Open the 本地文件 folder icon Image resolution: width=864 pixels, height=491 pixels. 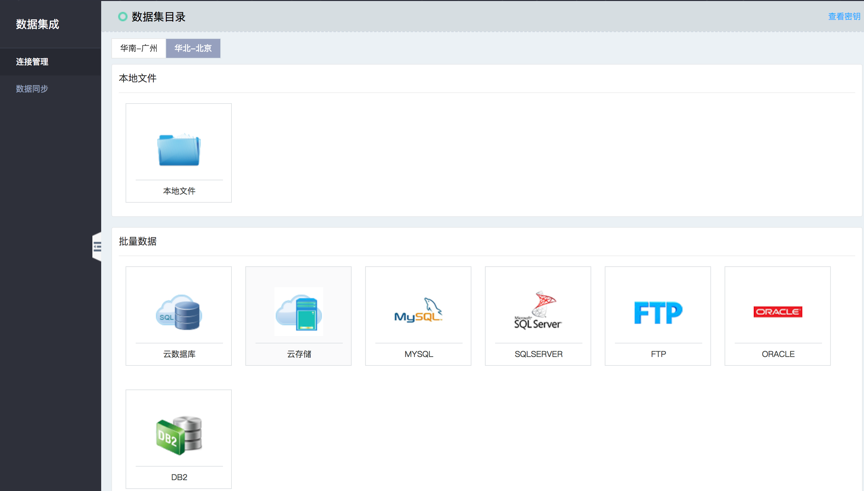pos(179,149)
